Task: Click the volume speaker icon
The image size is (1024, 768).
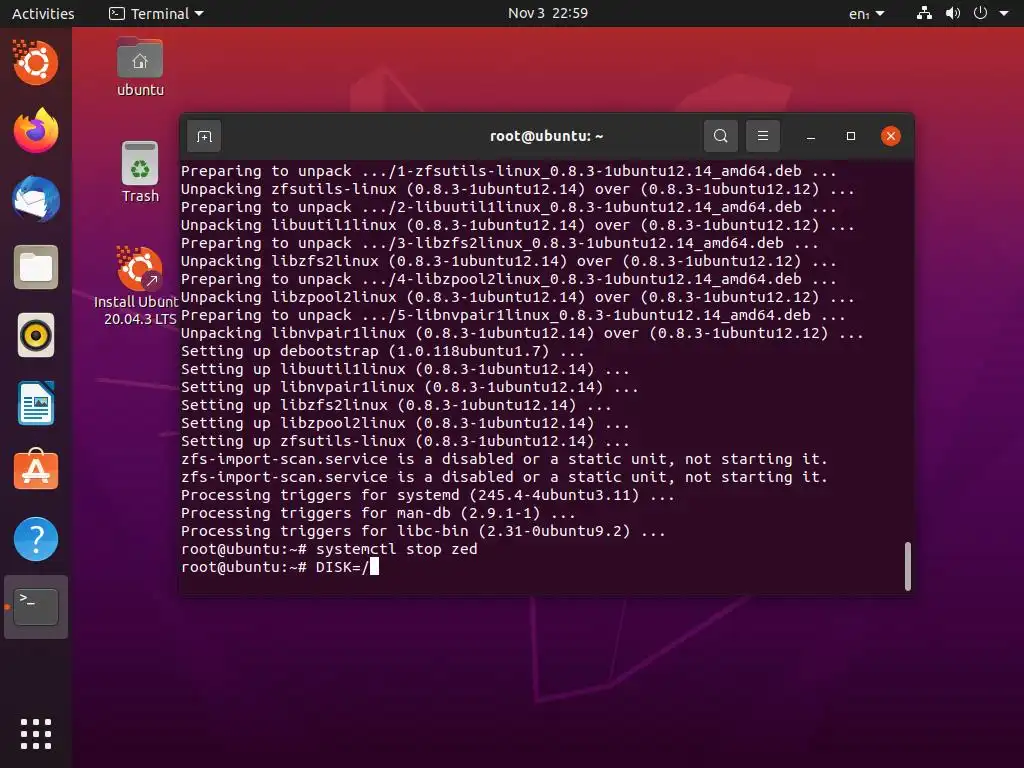Action: click(952, 13)
